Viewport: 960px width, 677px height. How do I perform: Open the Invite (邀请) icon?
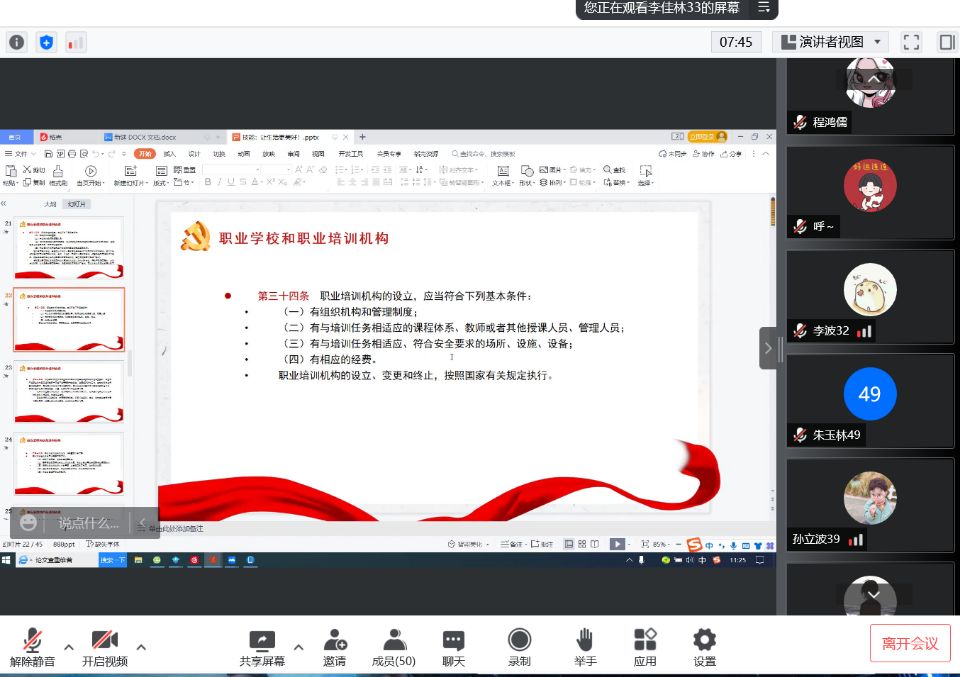[x=334, y=647]
